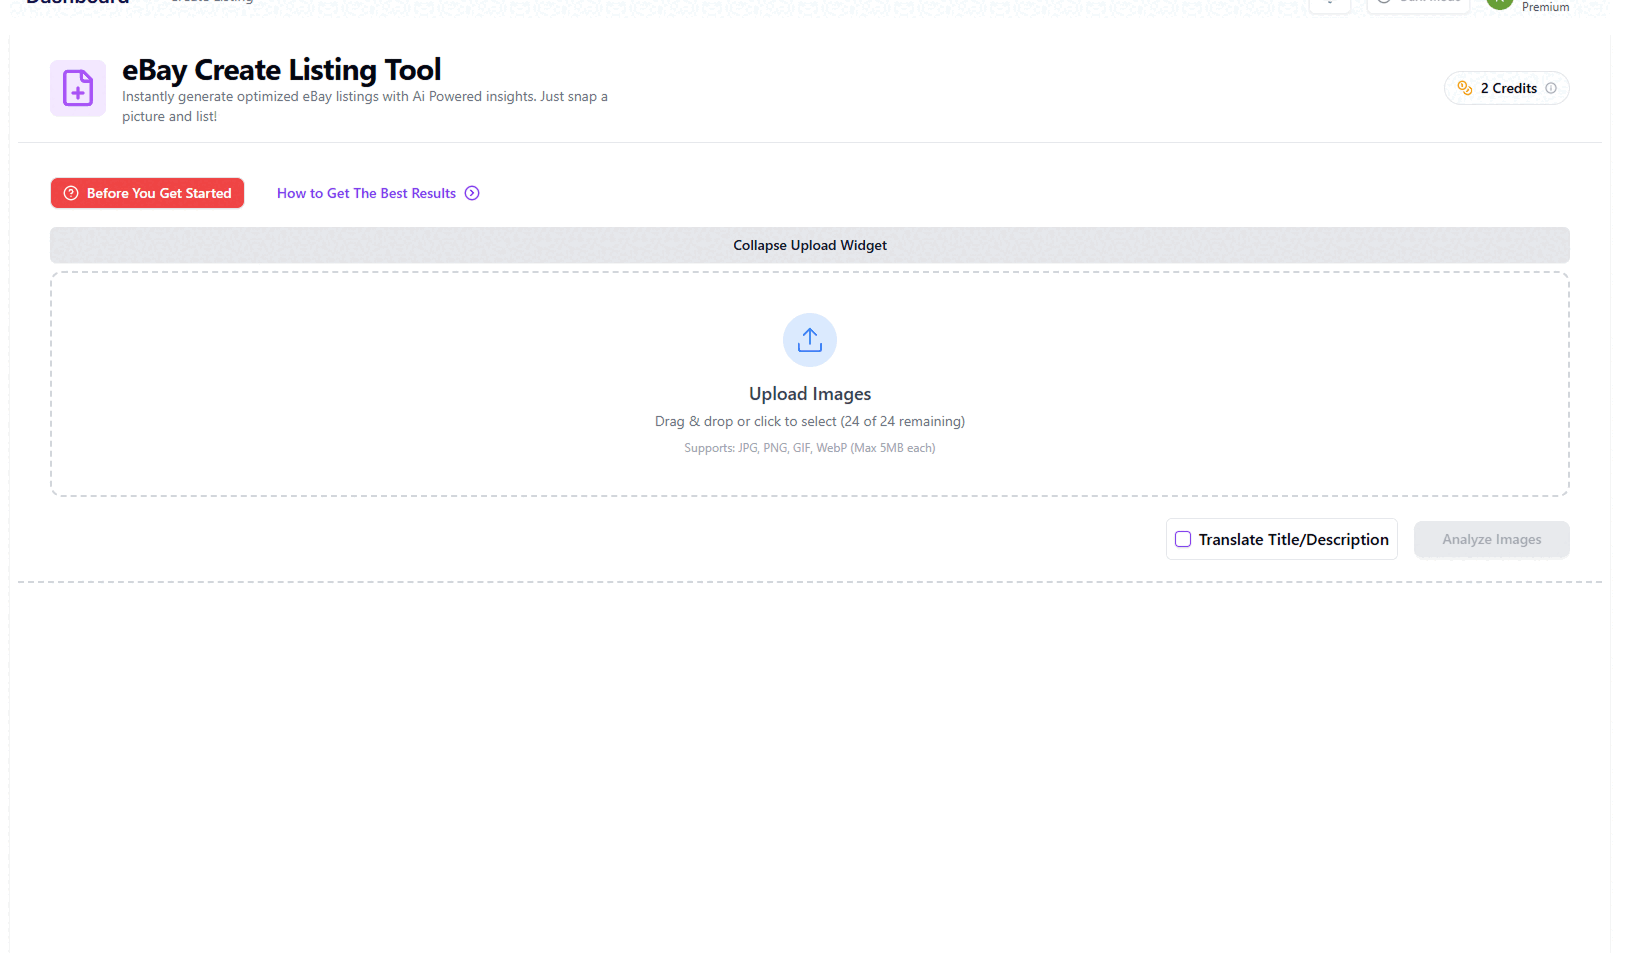The image size is (1626, 953).
Task: Click the Translate Title/Description label text
Action: [x=1293, y=539]
